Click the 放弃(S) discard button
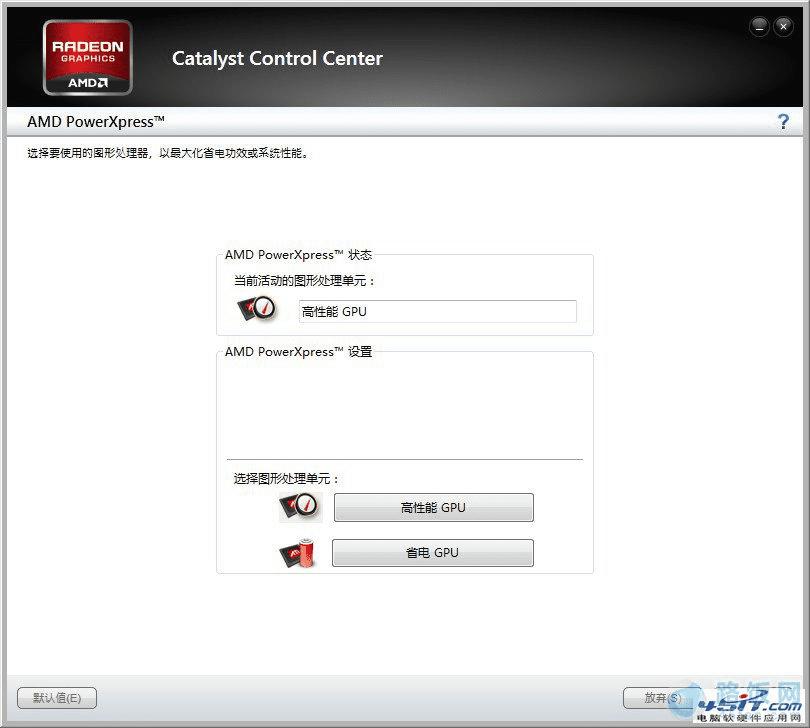Viewport: 810px width, 728px height. coord(662,698)
